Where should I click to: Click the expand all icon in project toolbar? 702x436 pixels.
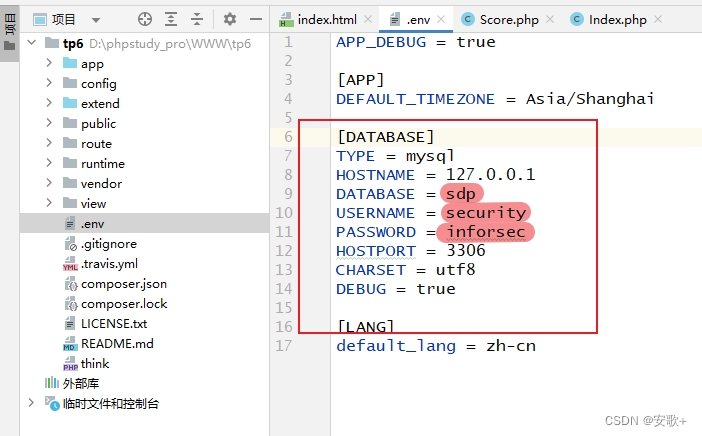tap(171, 19)
